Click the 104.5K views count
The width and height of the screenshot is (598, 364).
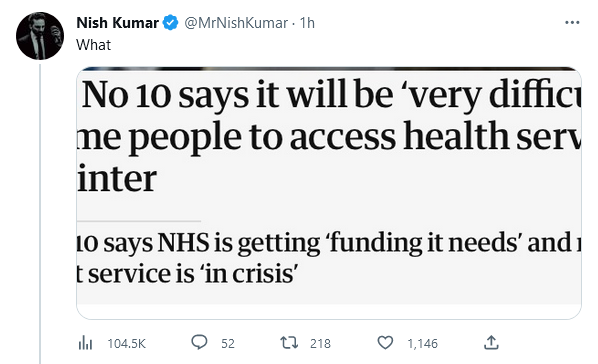(x=126, y=343)
